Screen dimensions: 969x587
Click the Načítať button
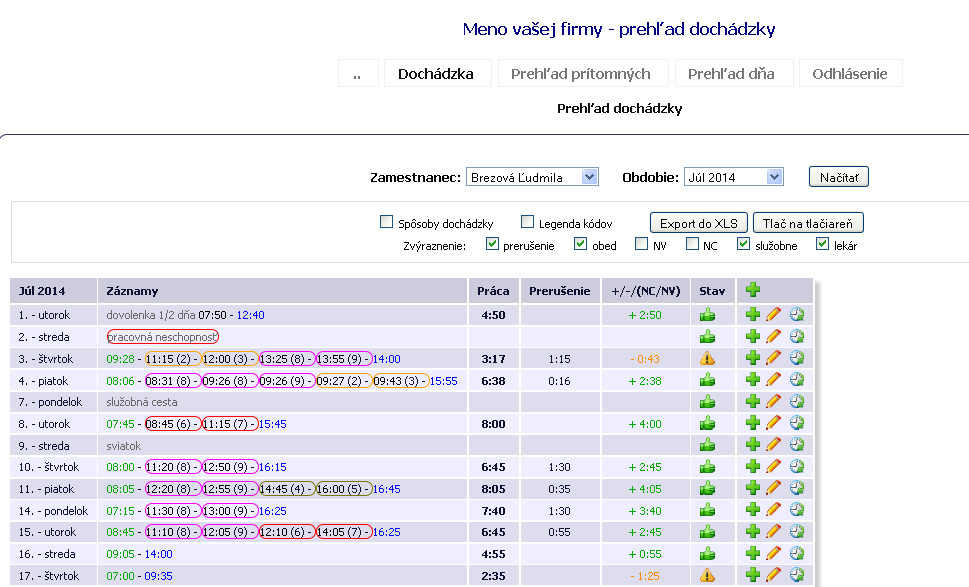(839, 177)
